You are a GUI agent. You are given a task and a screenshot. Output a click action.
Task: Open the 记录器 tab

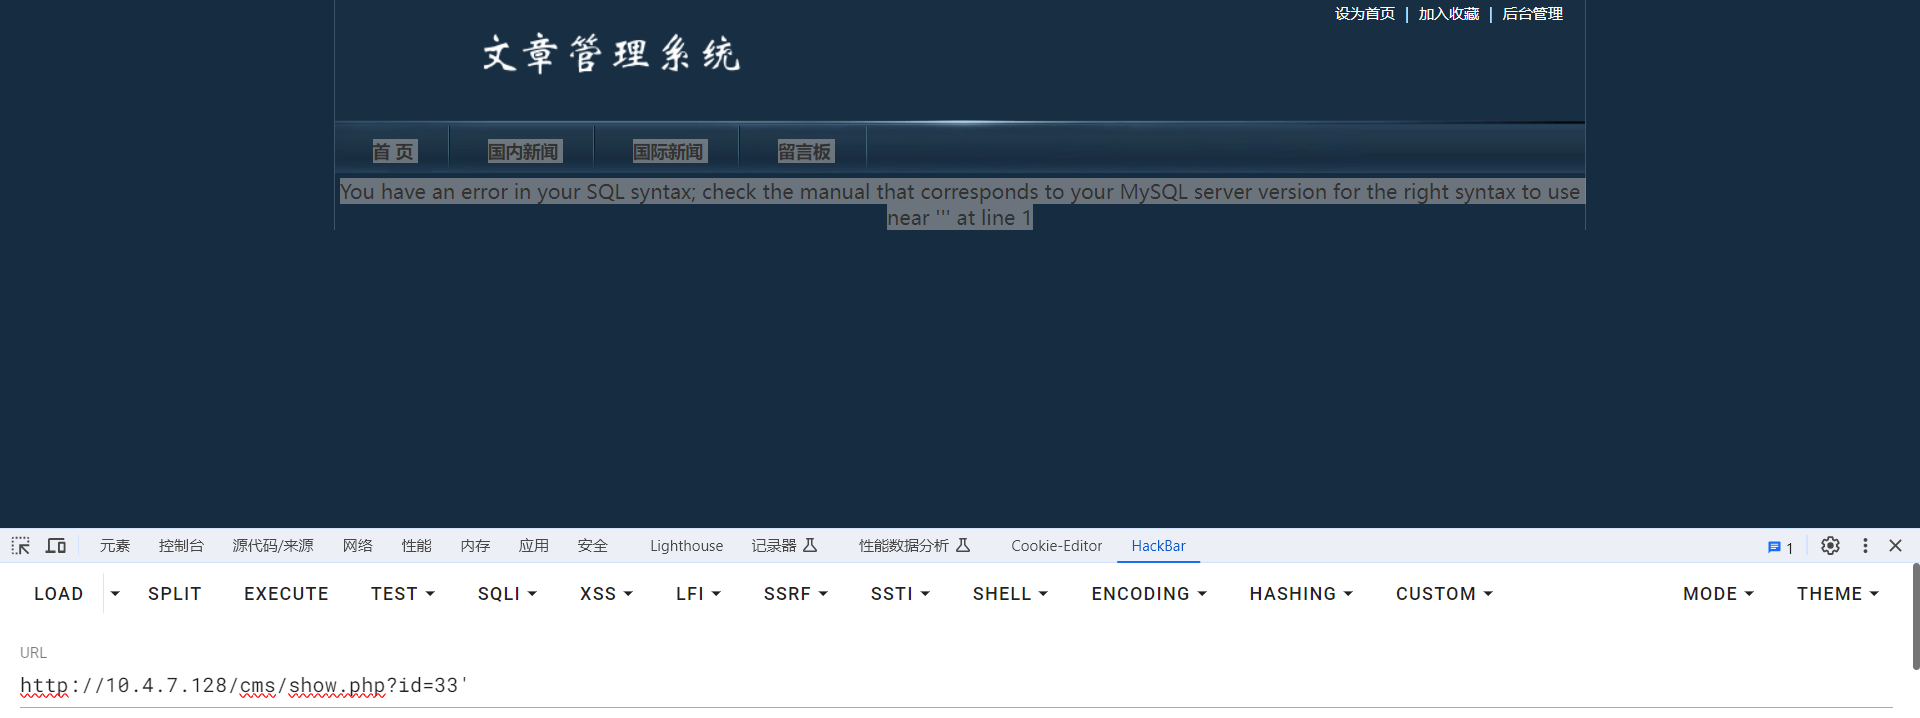(x=785, y=546)
